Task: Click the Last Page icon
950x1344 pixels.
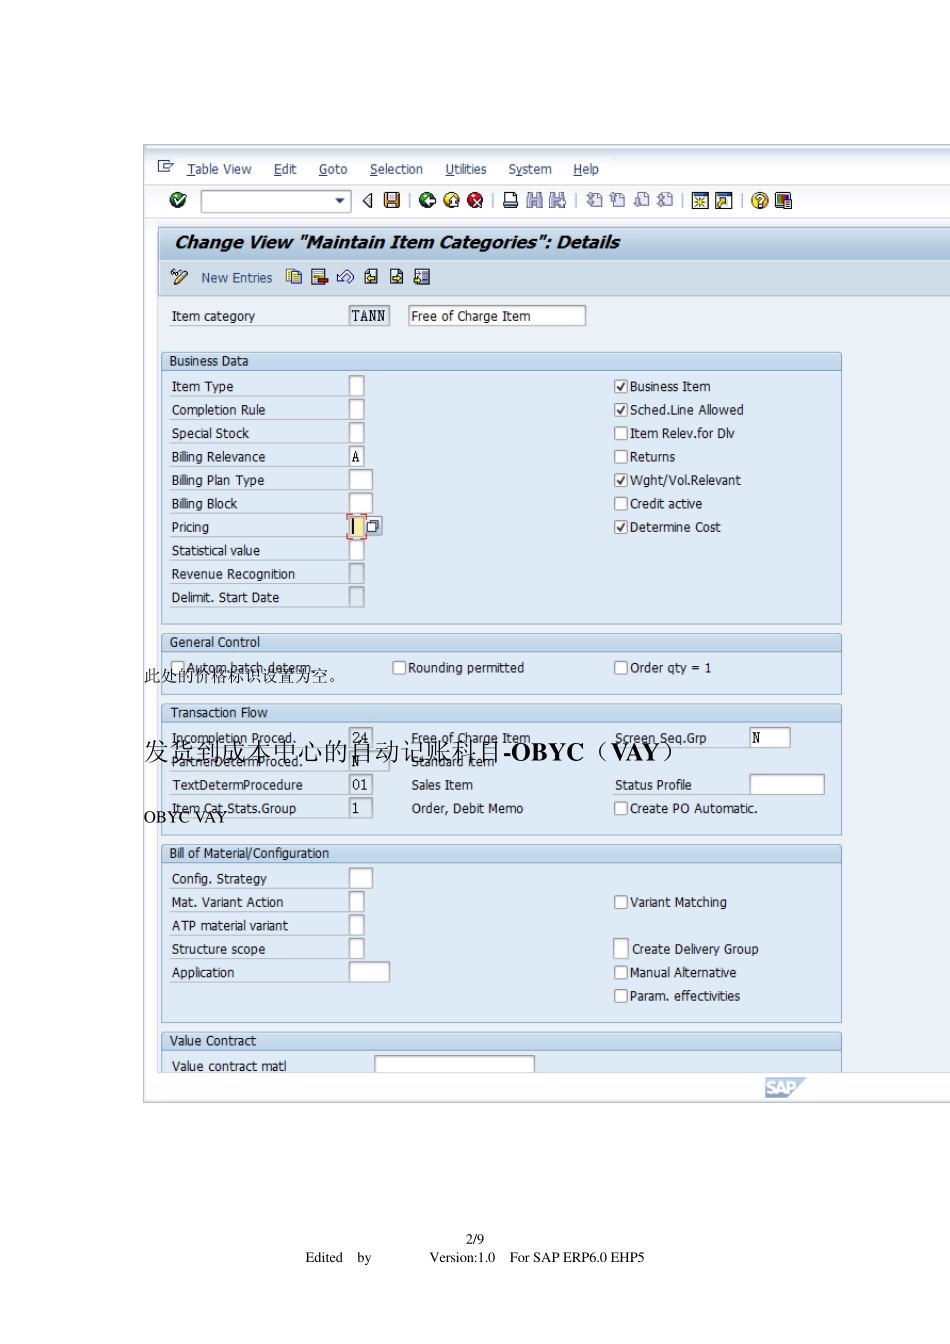Action: [x=665, y=200]
